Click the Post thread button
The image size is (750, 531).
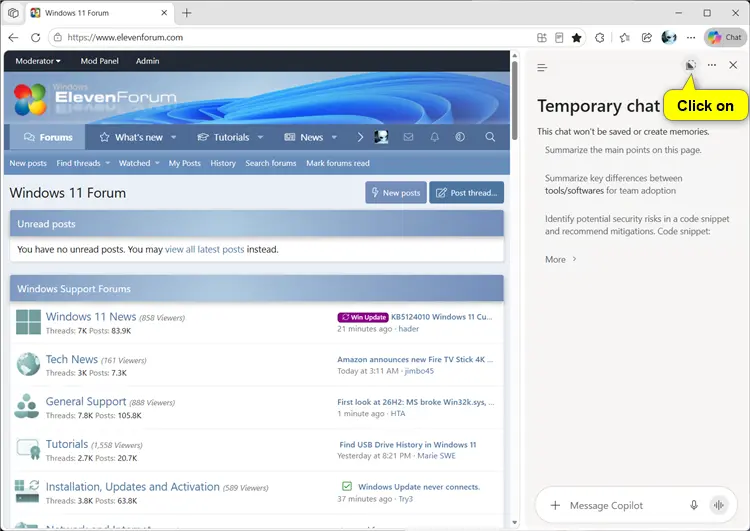(x=466, y=192)
